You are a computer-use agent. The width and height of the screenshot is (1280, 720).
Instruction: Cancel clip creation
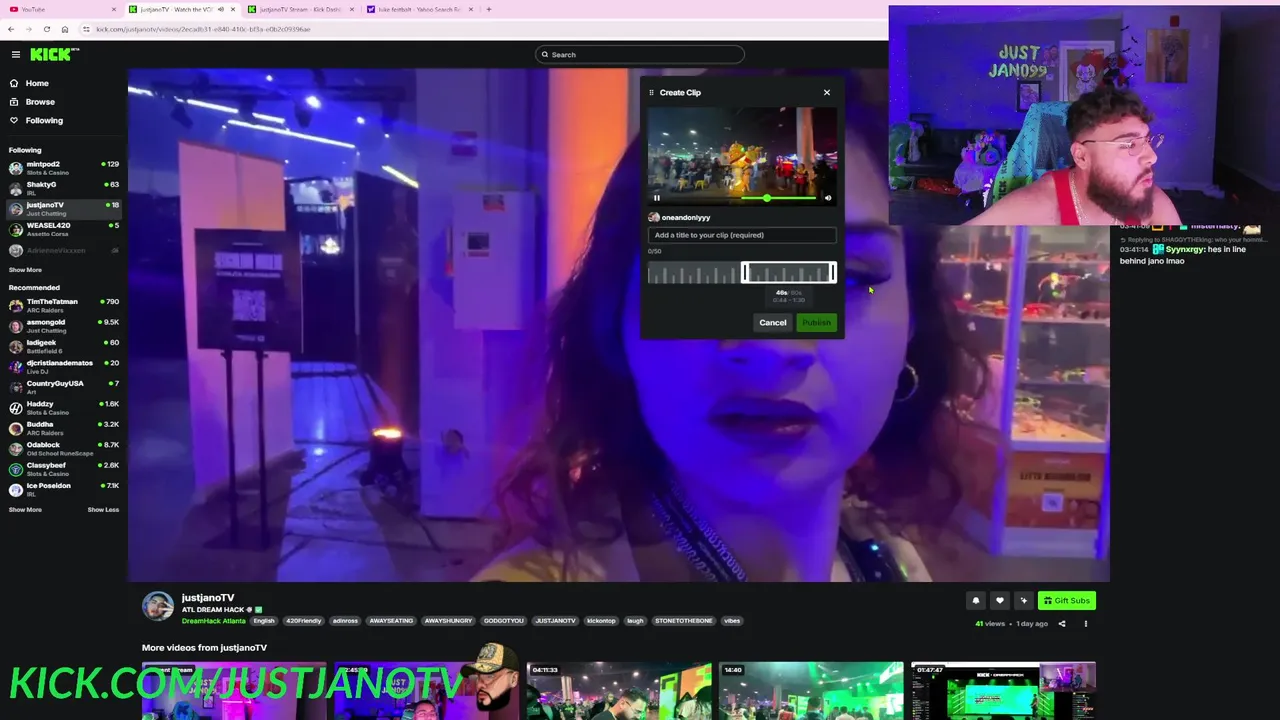tap(772, 322)
